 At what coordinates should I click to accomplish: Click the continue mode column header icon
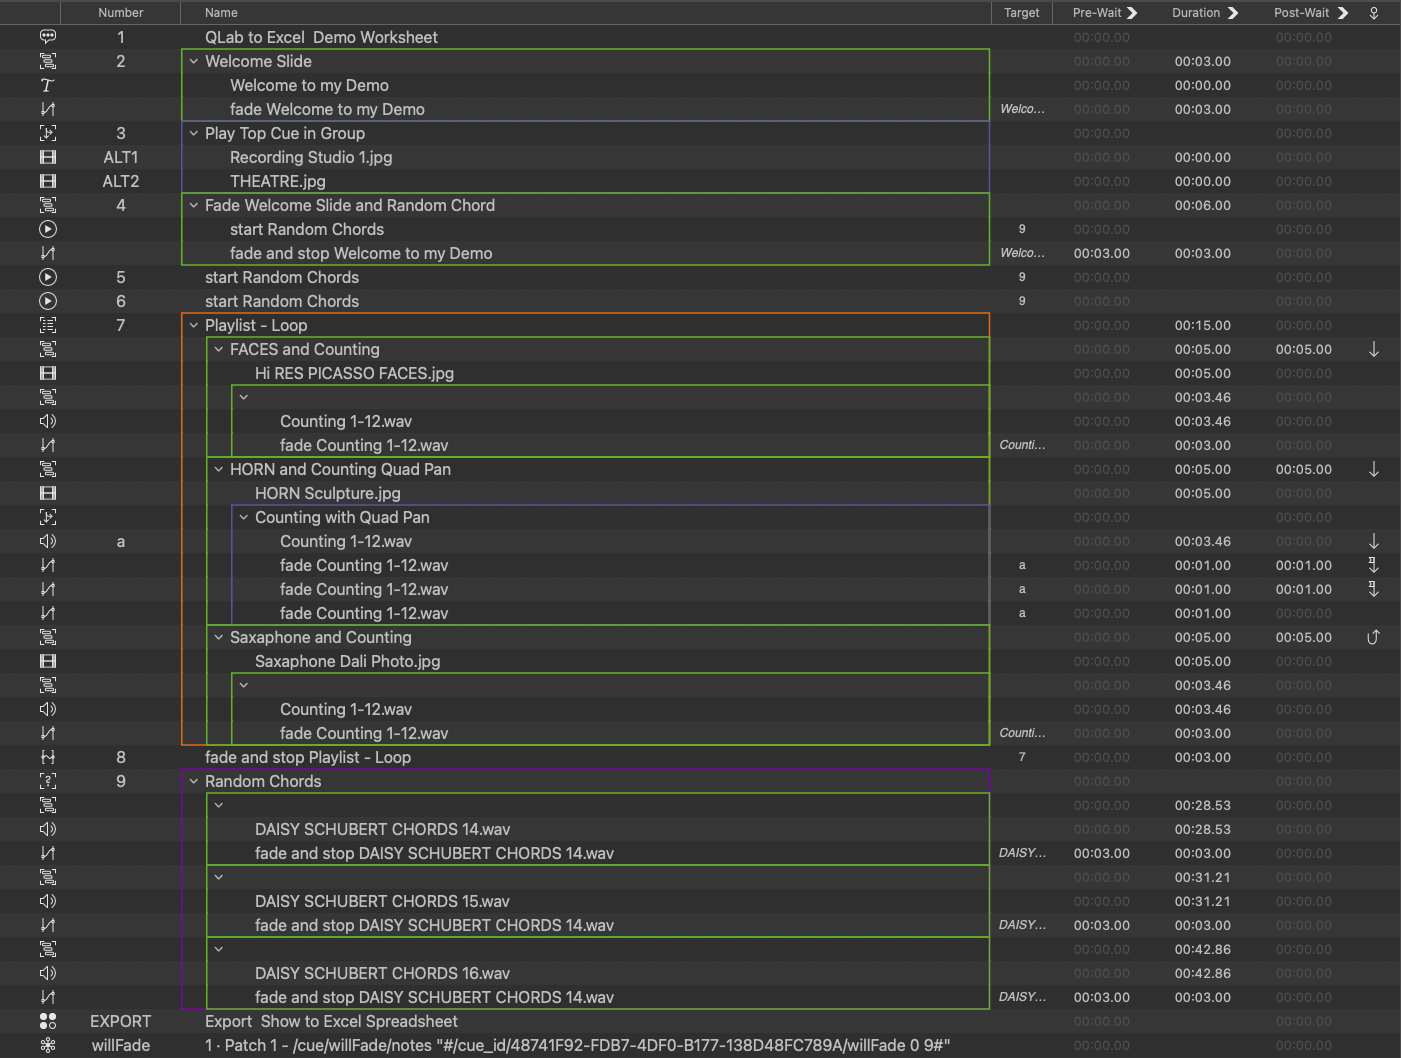coord(1374,13)
